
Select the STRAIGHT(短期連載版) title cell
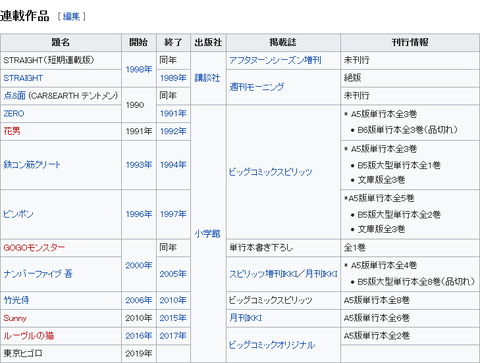(x=61, y=60)
